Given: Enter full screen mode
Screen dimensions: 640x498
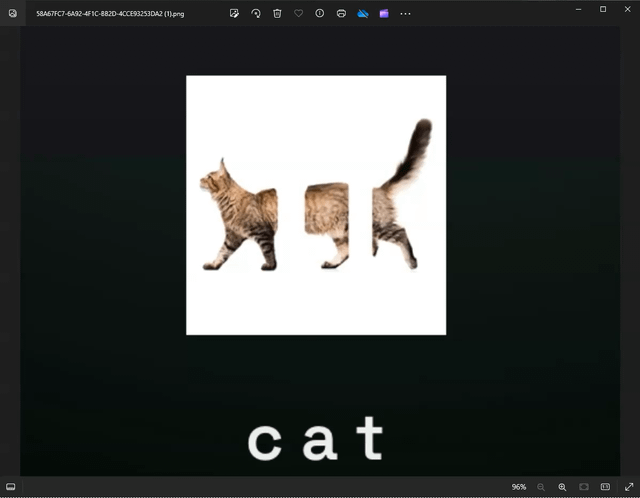Looking at the screenshot, I should tap(629, 487).
